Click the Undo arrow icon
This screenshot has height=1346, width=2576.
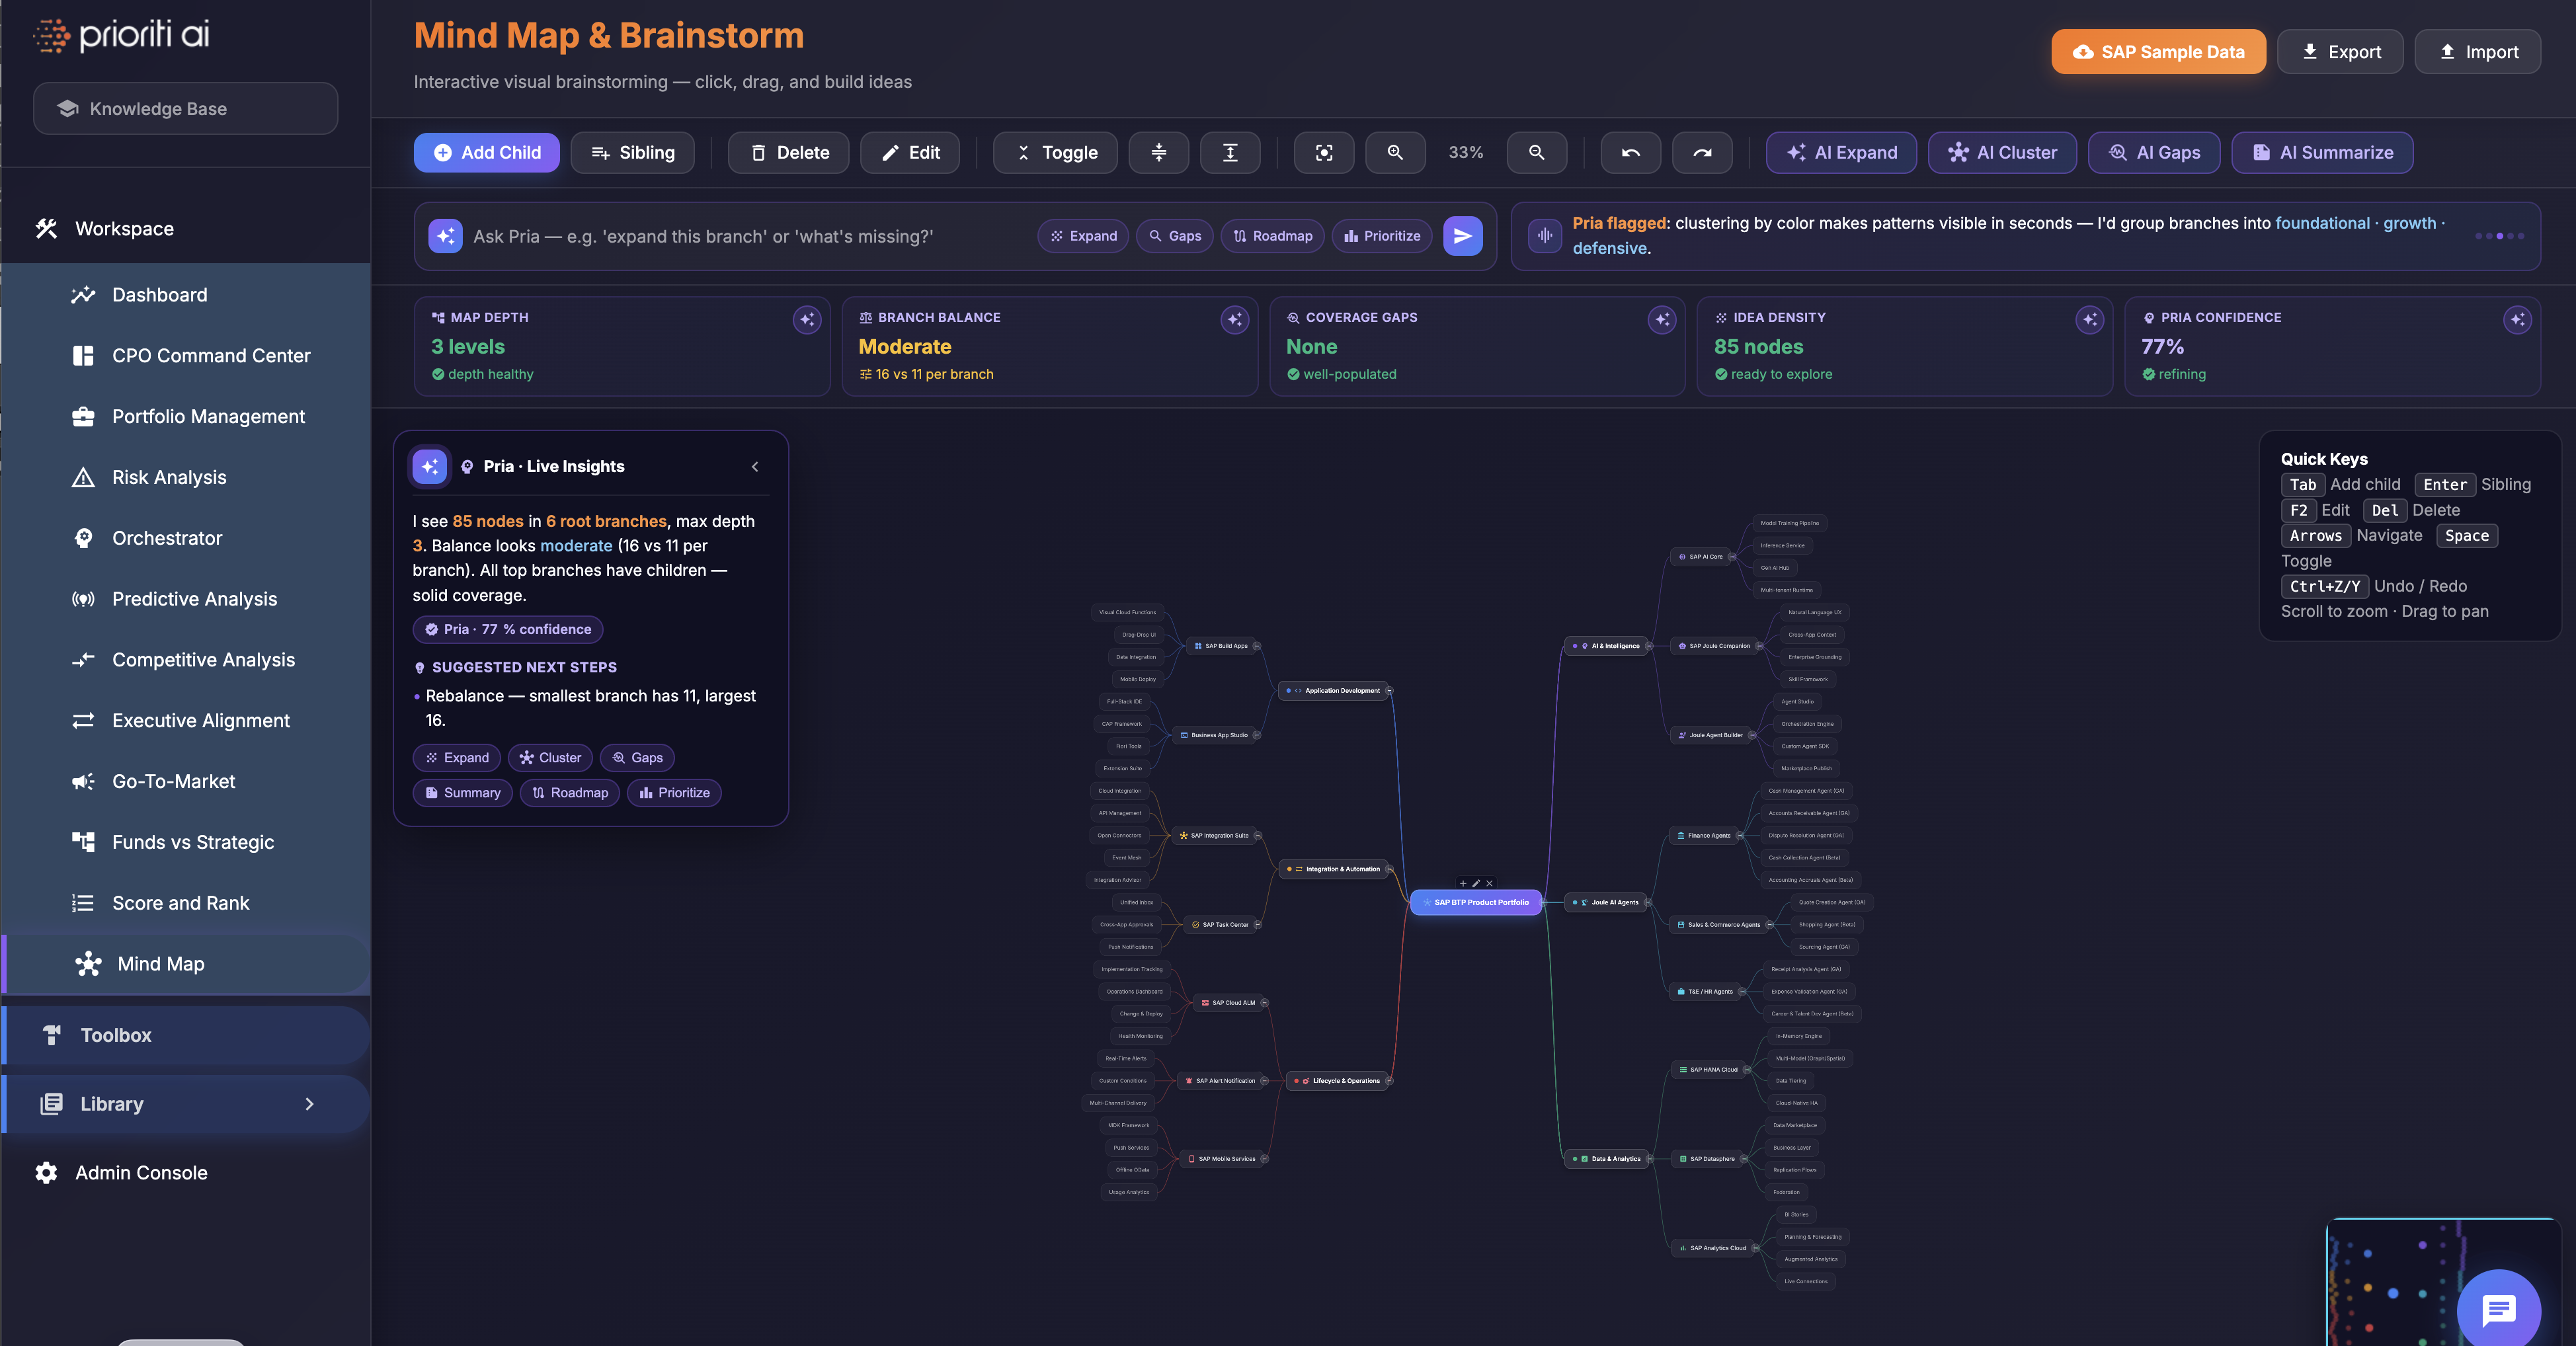point(1631,152)
